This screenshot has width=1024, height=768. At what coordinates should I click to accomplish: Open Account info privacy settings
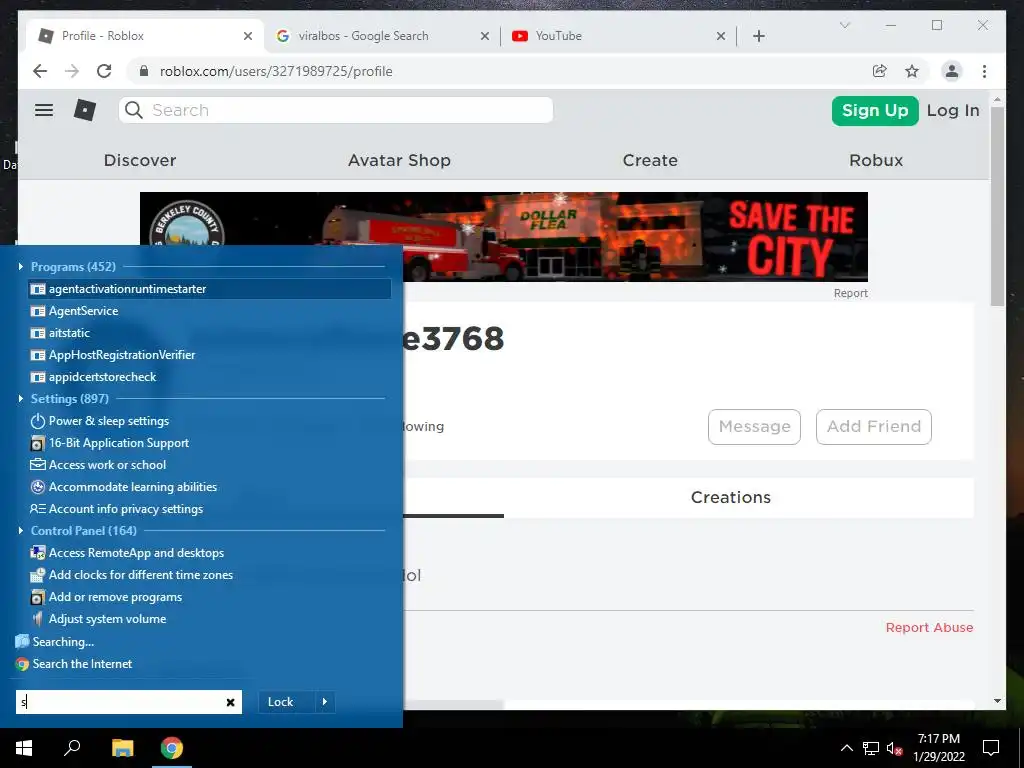pos(210,509)
